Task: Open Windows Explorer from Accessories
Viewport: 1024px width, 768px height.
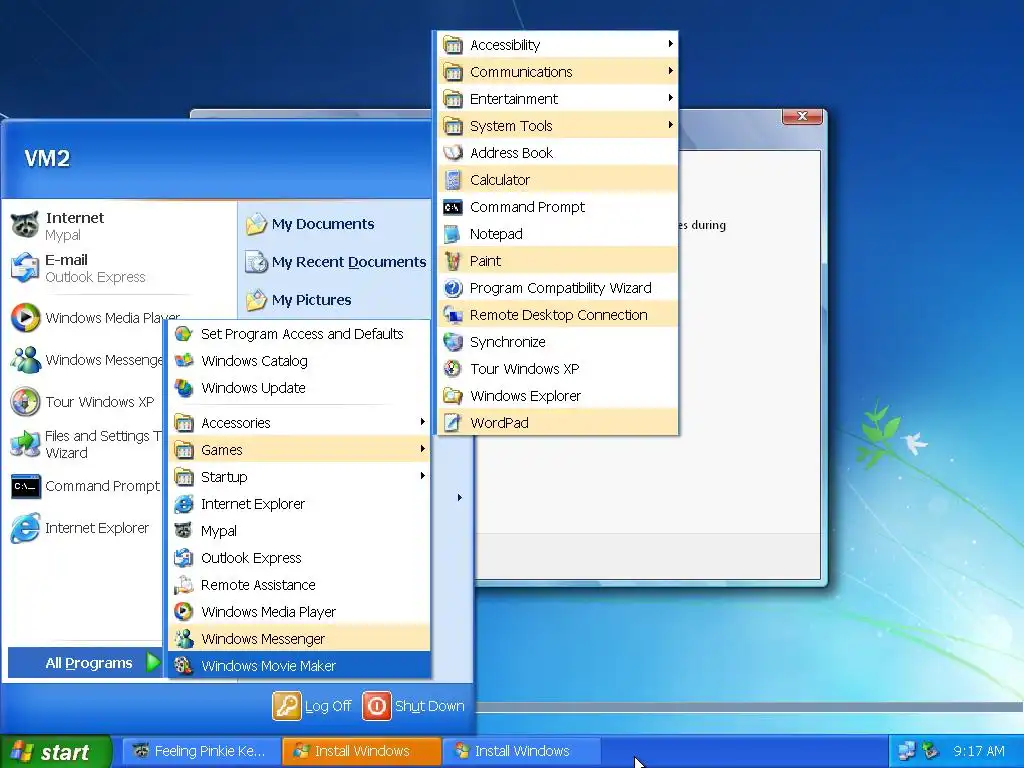Action: pos(558,396)
